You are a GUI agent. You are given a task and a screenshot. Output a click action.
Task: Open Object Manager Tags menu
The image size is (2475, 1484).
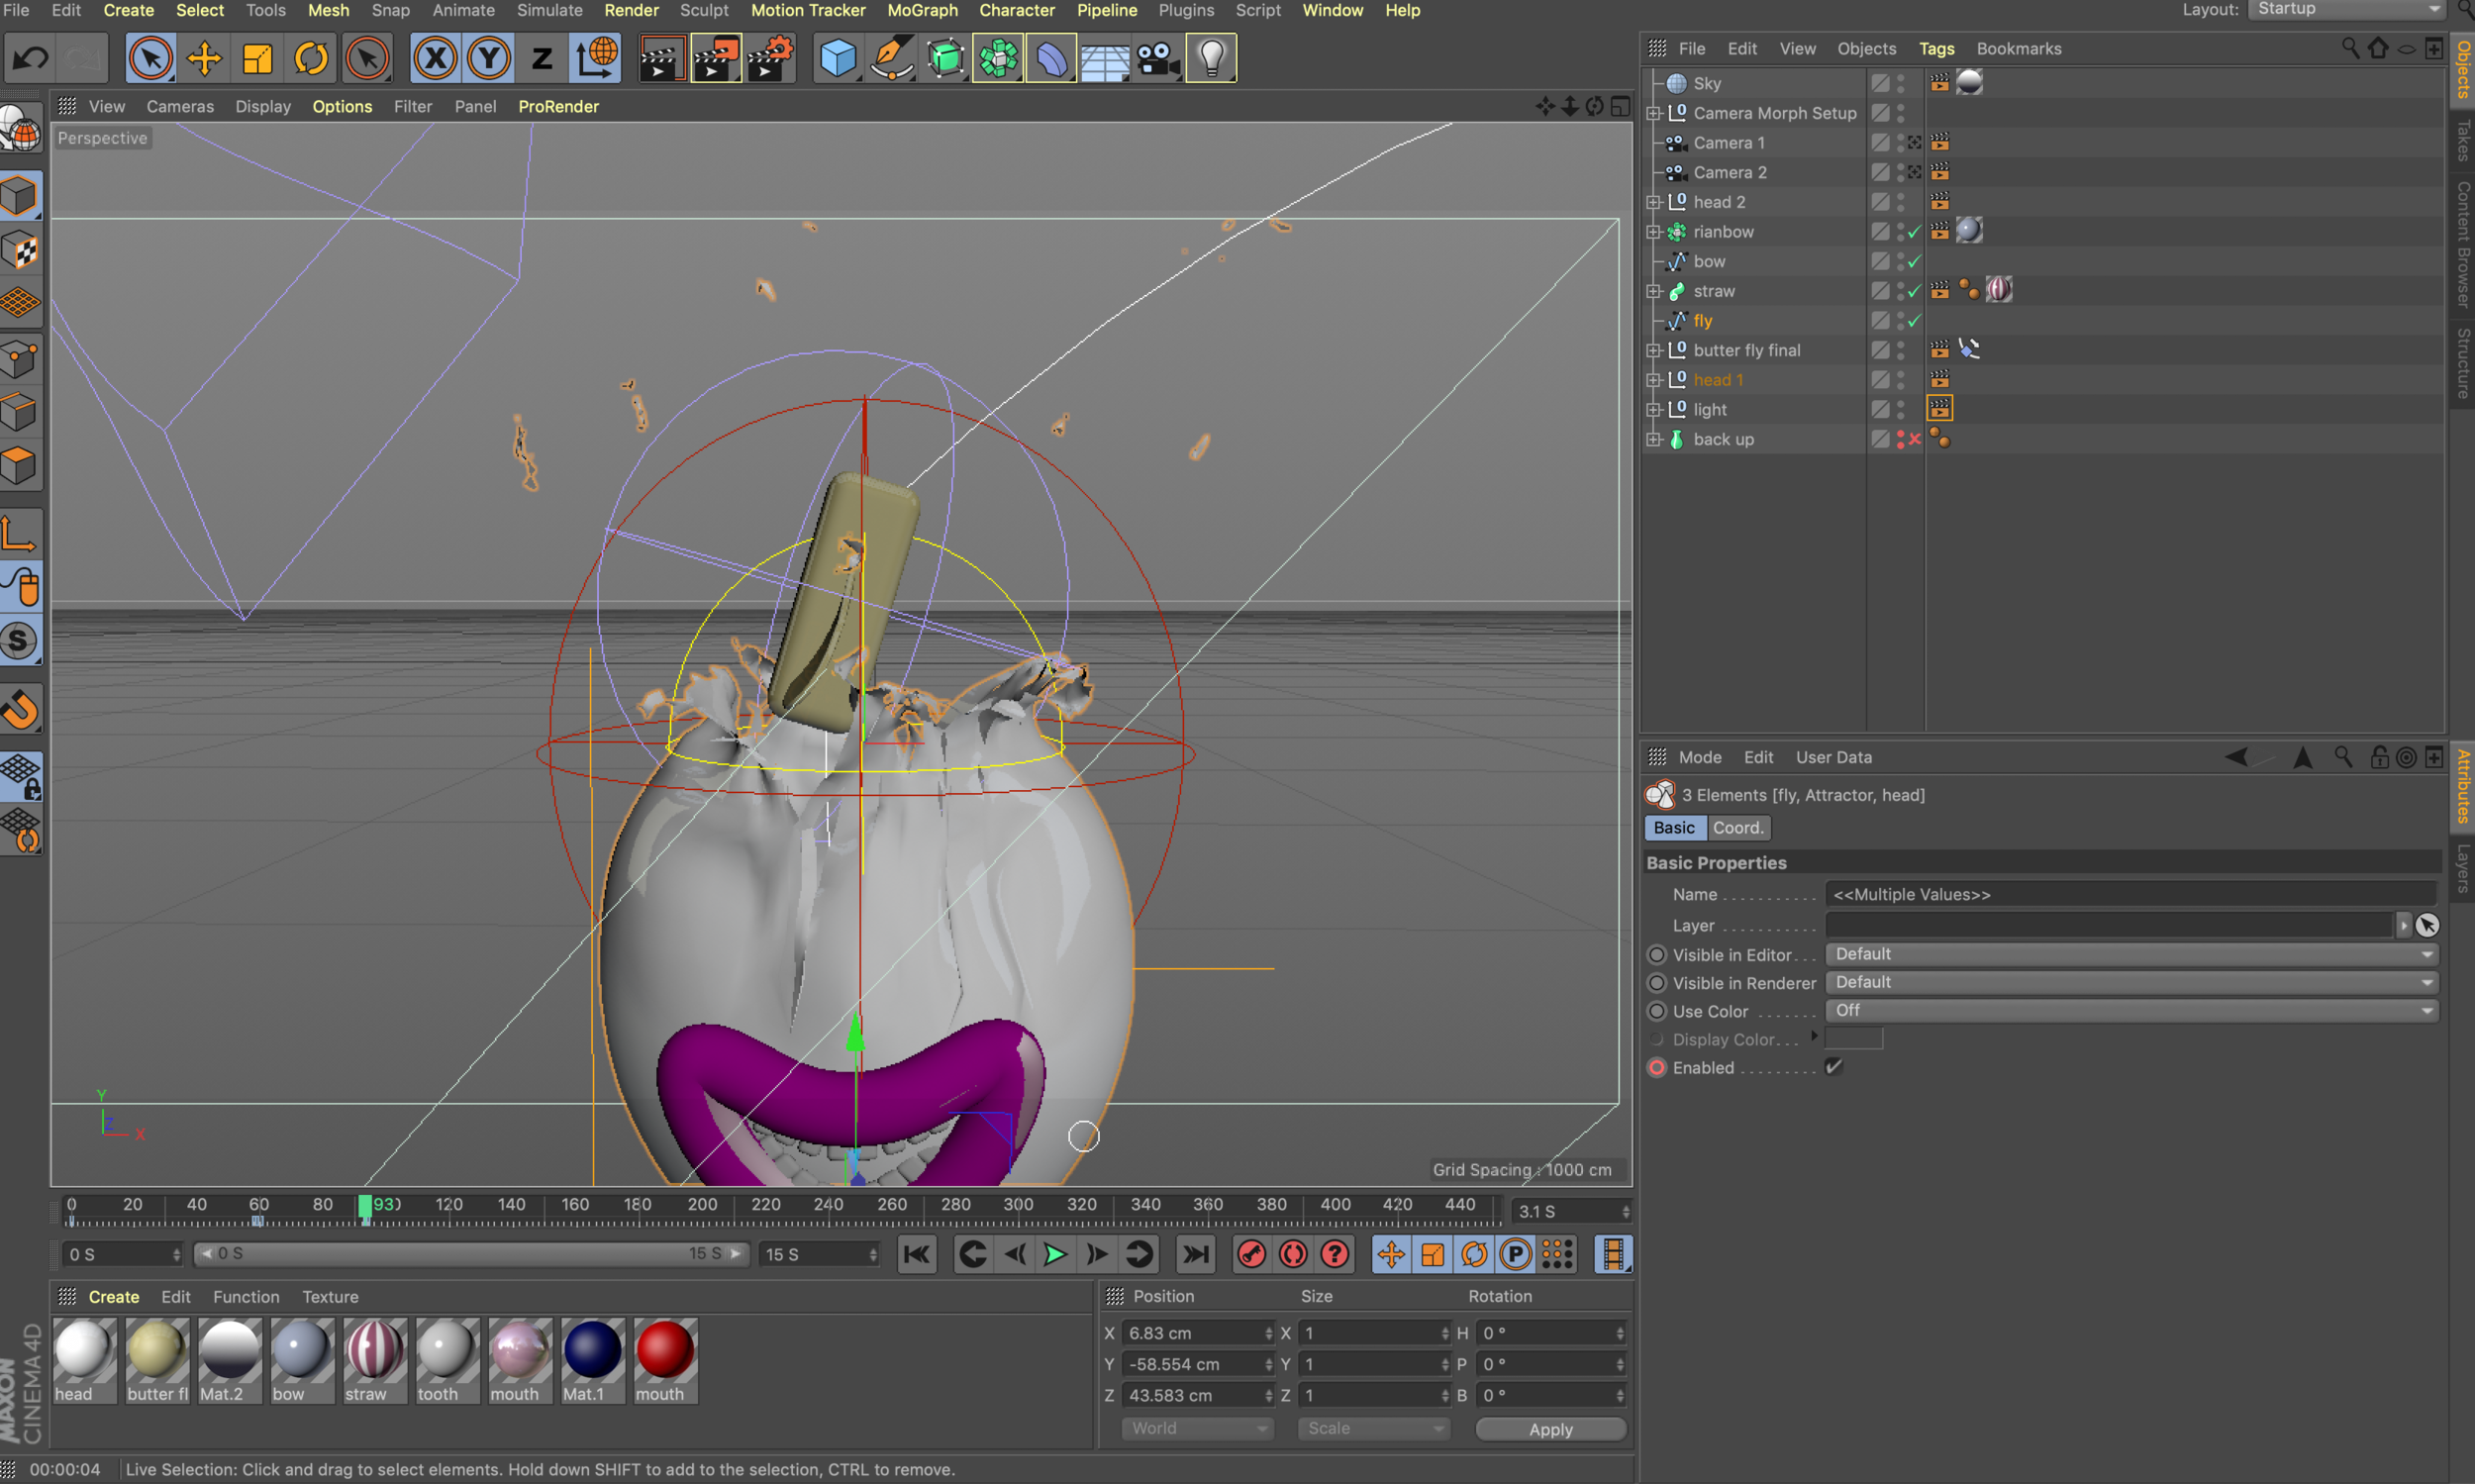pyautogui.click(x=1936, y=49)
